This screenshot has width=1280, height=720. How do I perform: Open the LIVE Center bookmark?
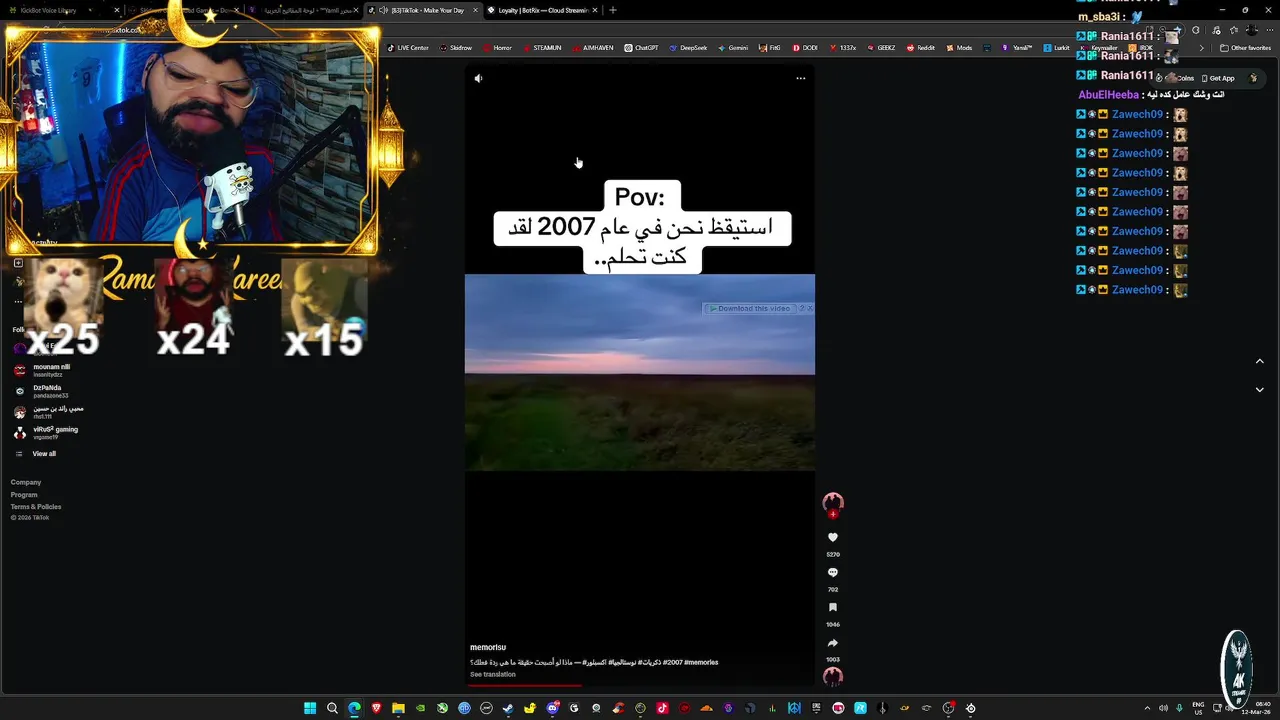coord(408,47)
